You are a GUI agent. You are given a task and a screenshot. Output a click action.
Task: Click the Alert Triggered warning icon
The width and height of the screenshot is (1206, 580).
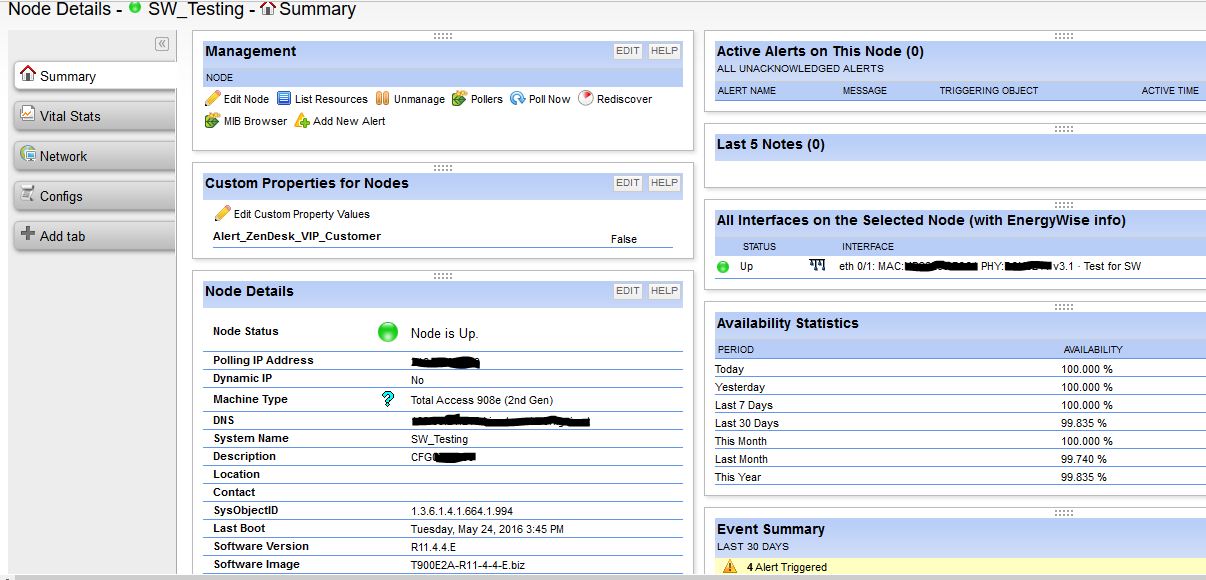point(729,567)
